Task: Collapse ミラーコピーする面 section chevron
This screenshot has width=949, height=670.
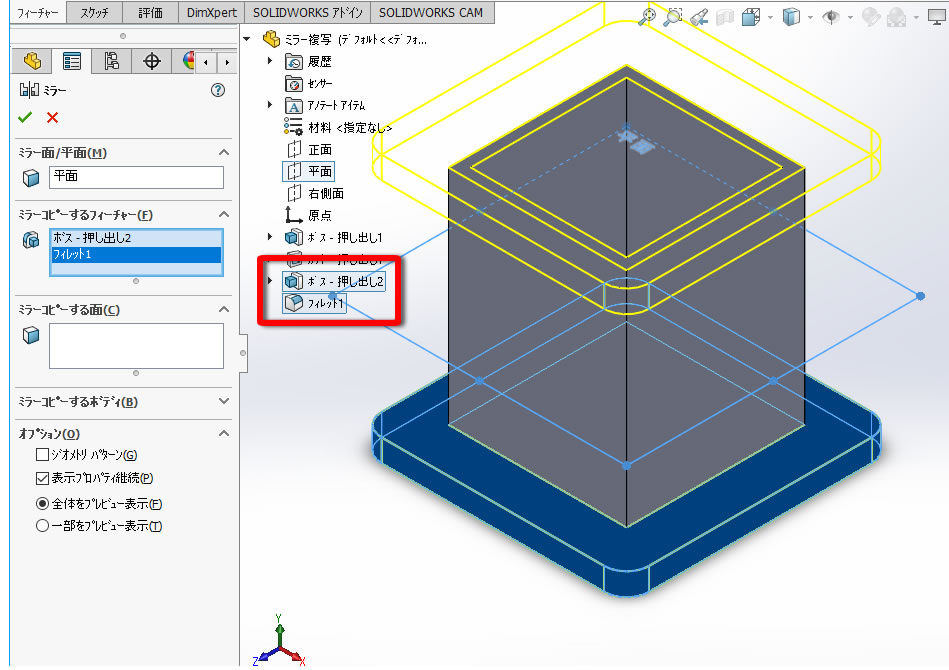Action: click(x=224, y=309)
